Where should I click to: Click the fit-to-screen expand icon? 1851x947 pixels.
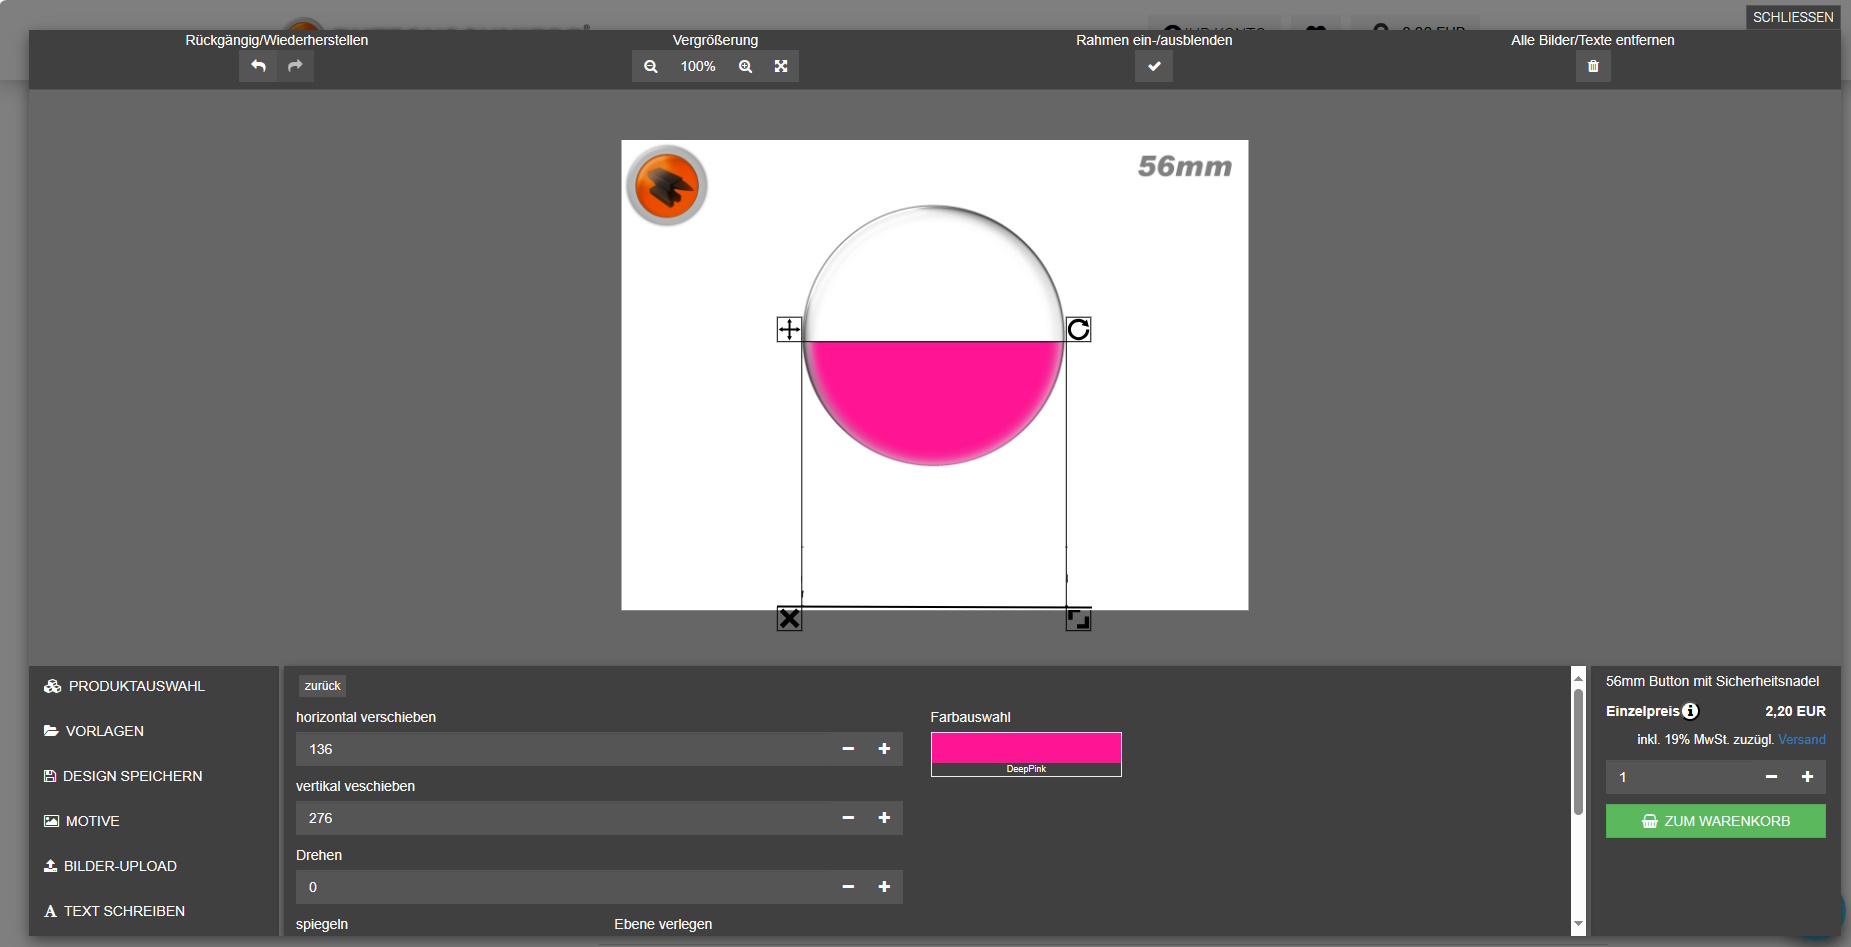point(781,66)
